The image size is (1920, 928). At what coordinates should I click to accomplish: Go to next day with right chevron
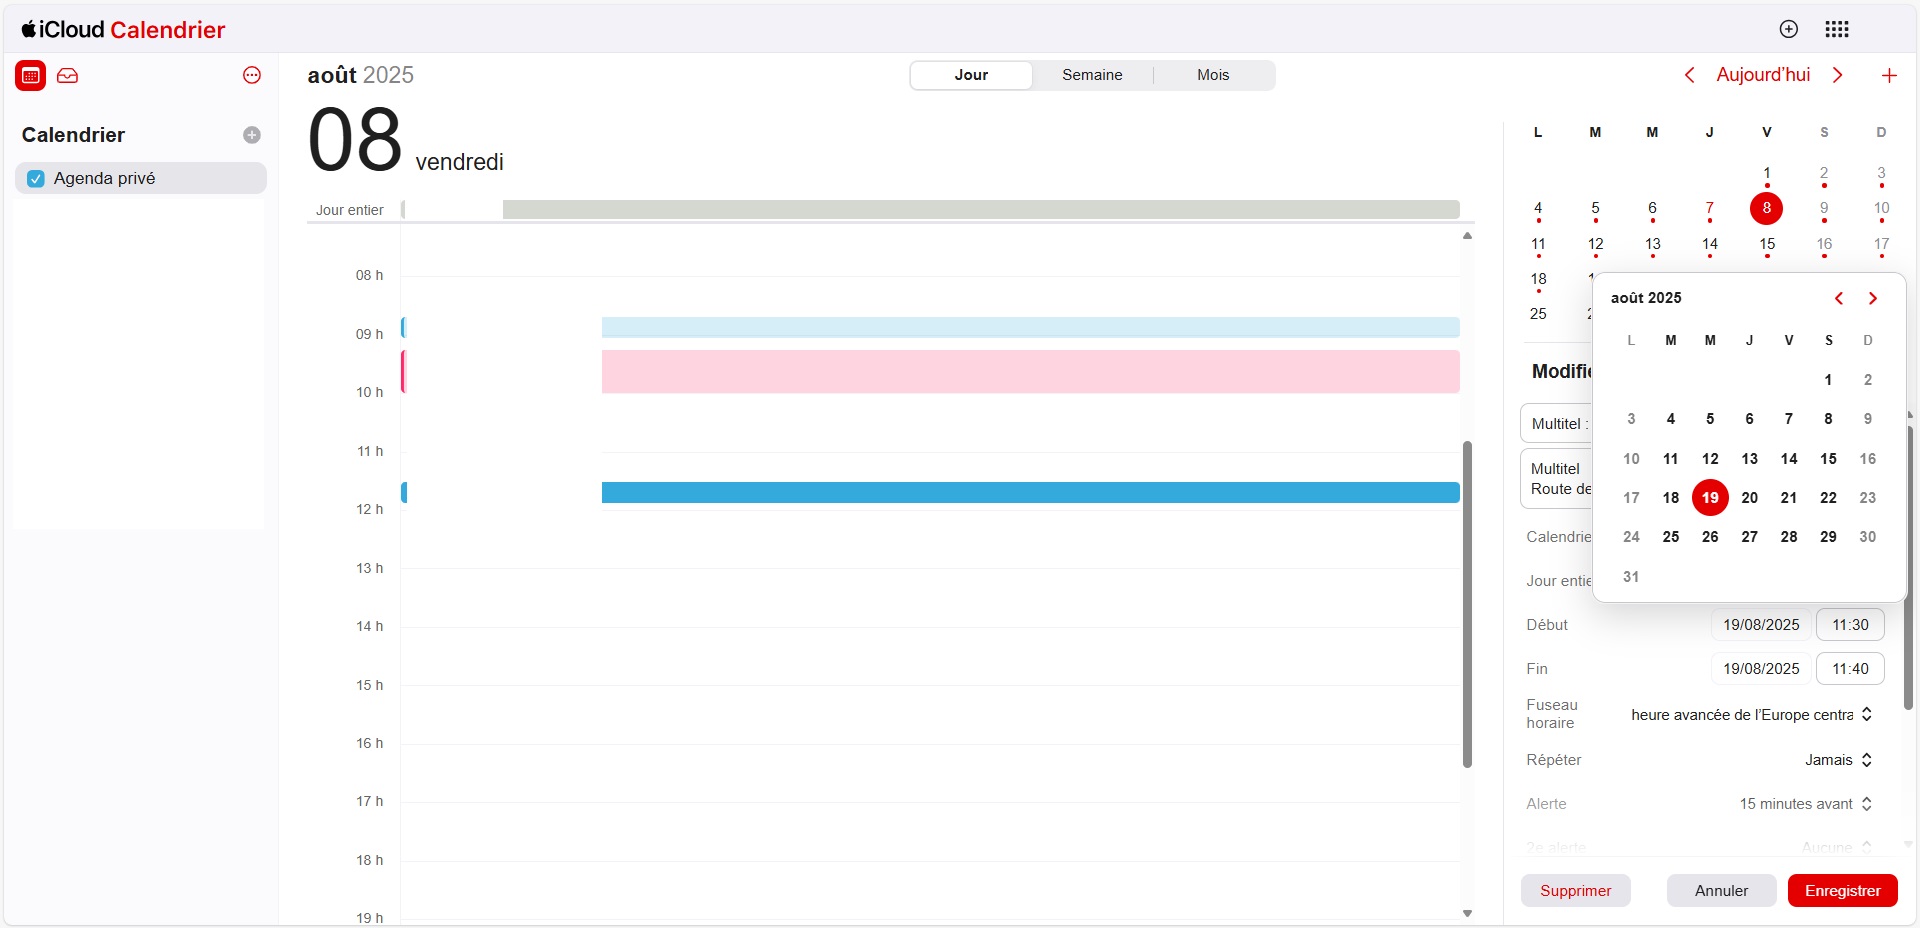(x=1838, y=75)
